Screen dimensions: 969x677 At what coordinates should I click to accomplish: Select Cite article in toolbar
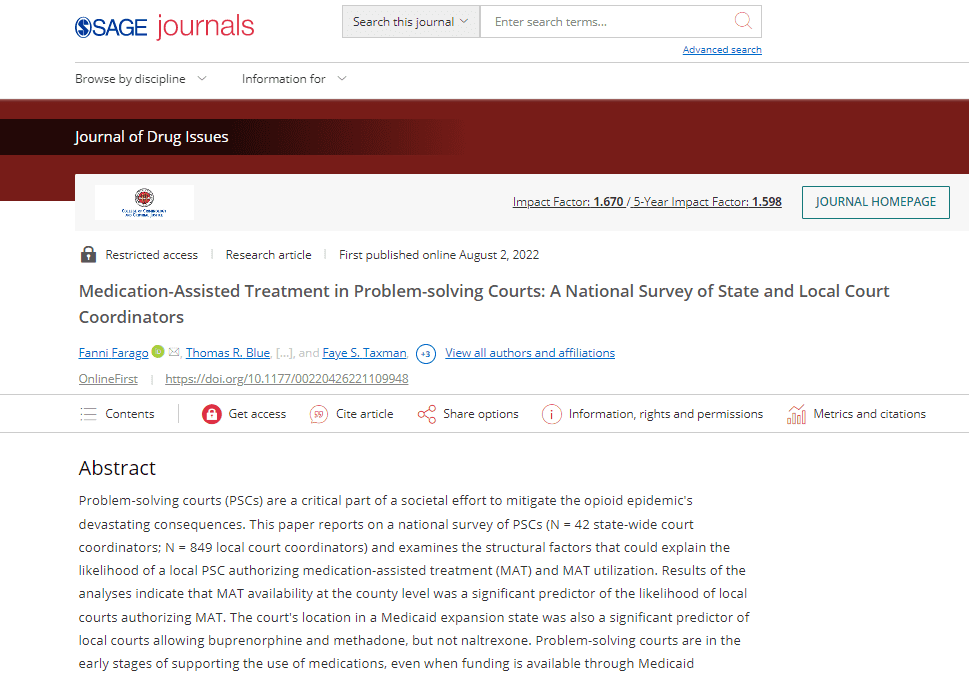click(365, 414)
